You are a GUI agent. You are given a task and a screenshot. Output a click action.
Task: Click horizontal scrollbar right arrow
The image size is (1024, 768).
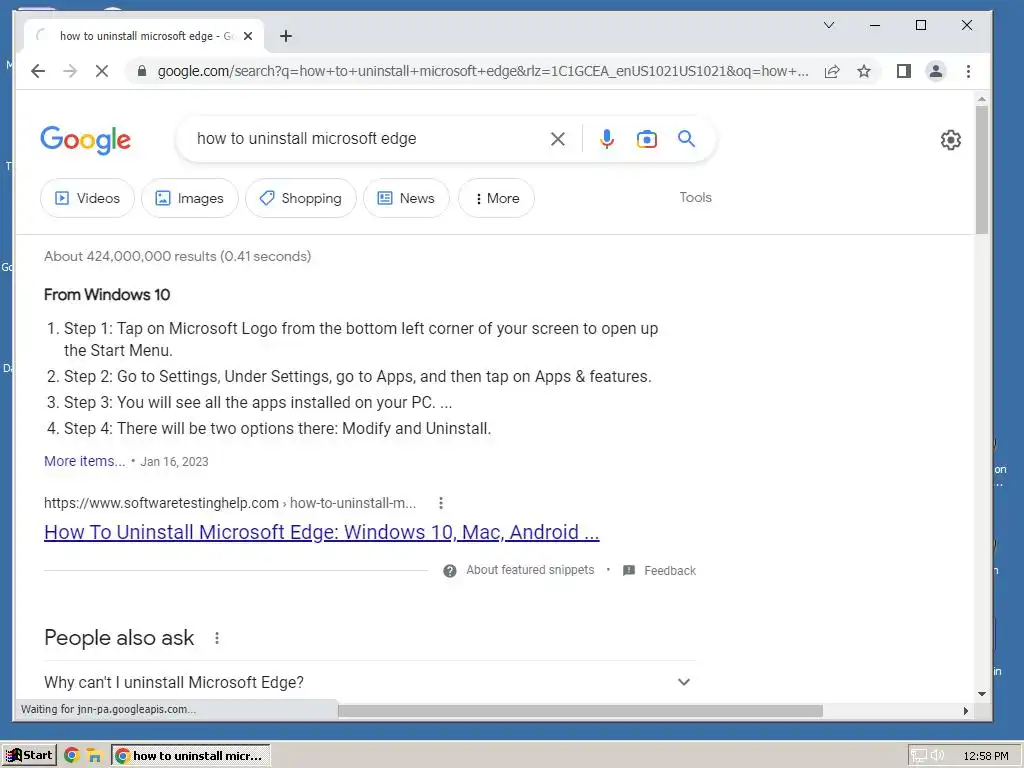point(966,711)
